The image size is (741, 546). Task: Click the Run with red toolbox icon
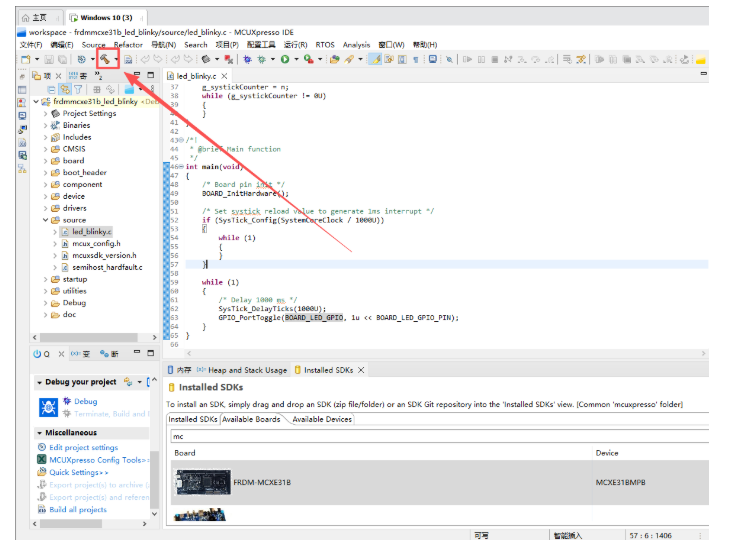coord(308,59)
